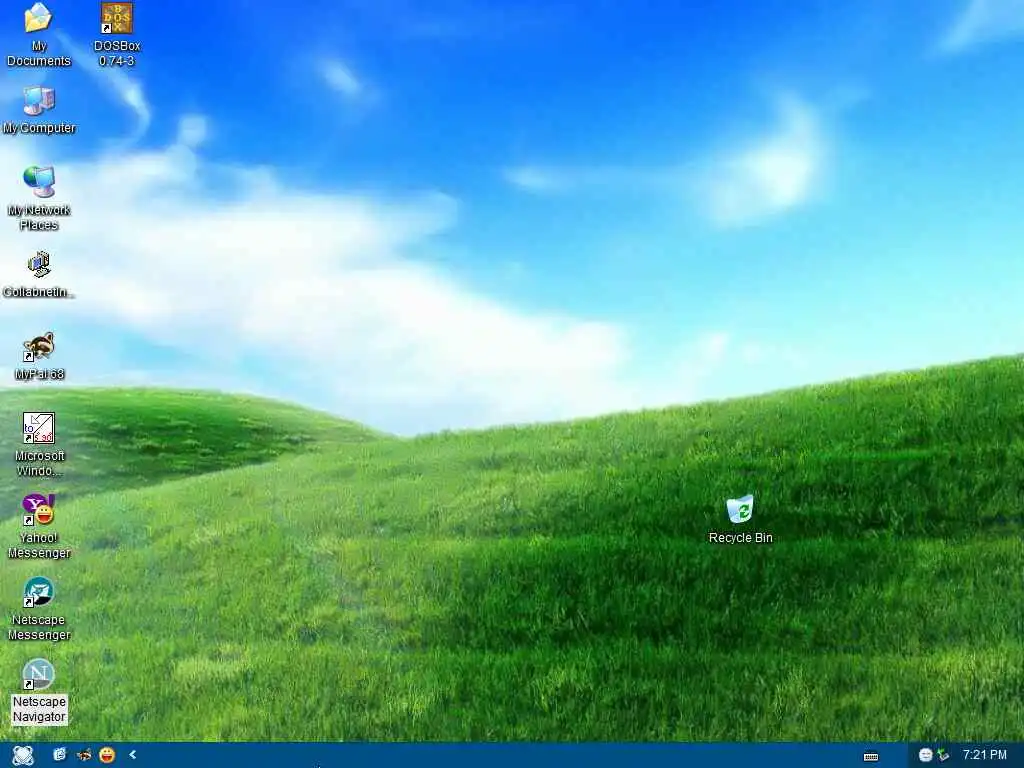Viewport: 1024px width, 768px height.
Task: Click the 'Recycle Bin' label text
Action: pos(741,537)
